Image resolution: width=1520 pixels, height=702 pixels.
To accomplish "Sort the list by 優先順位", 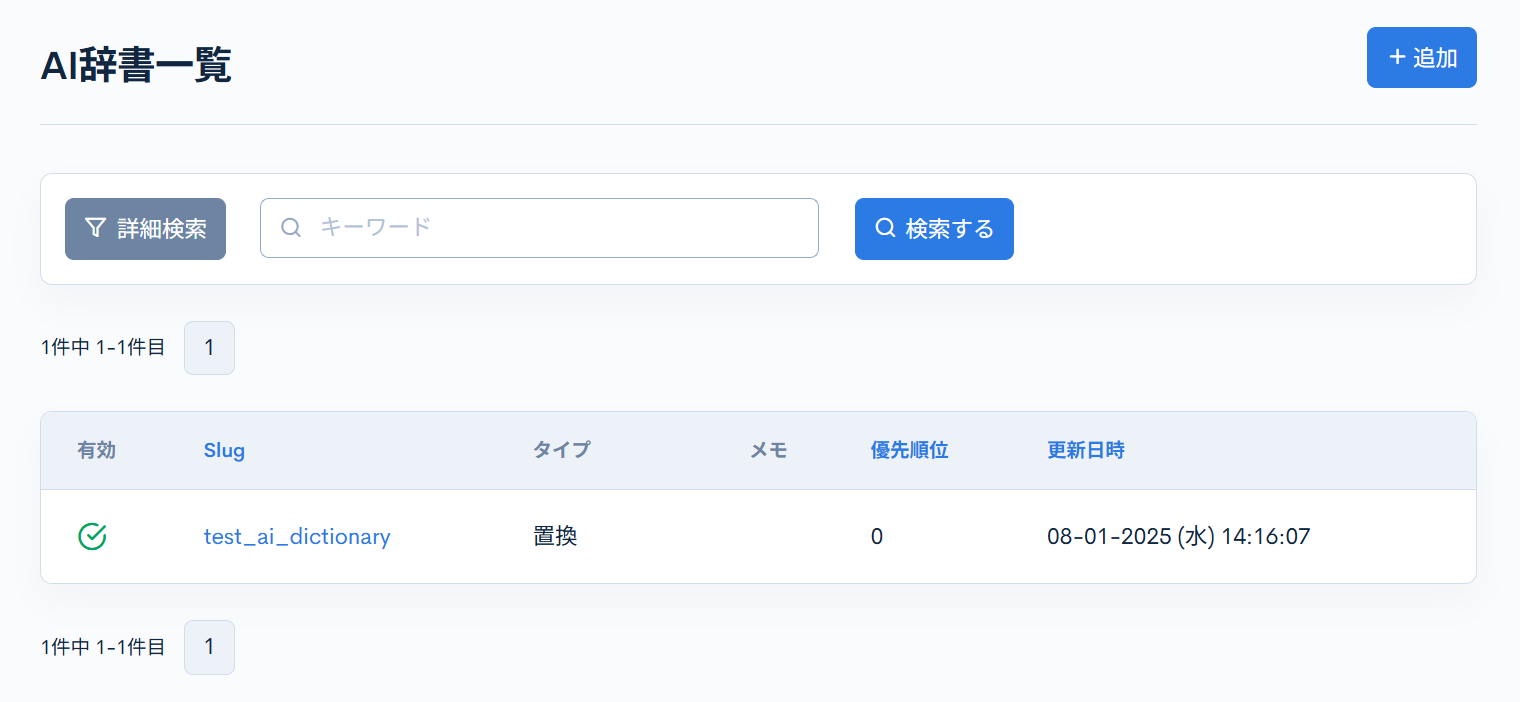I will tap(909, 450).
